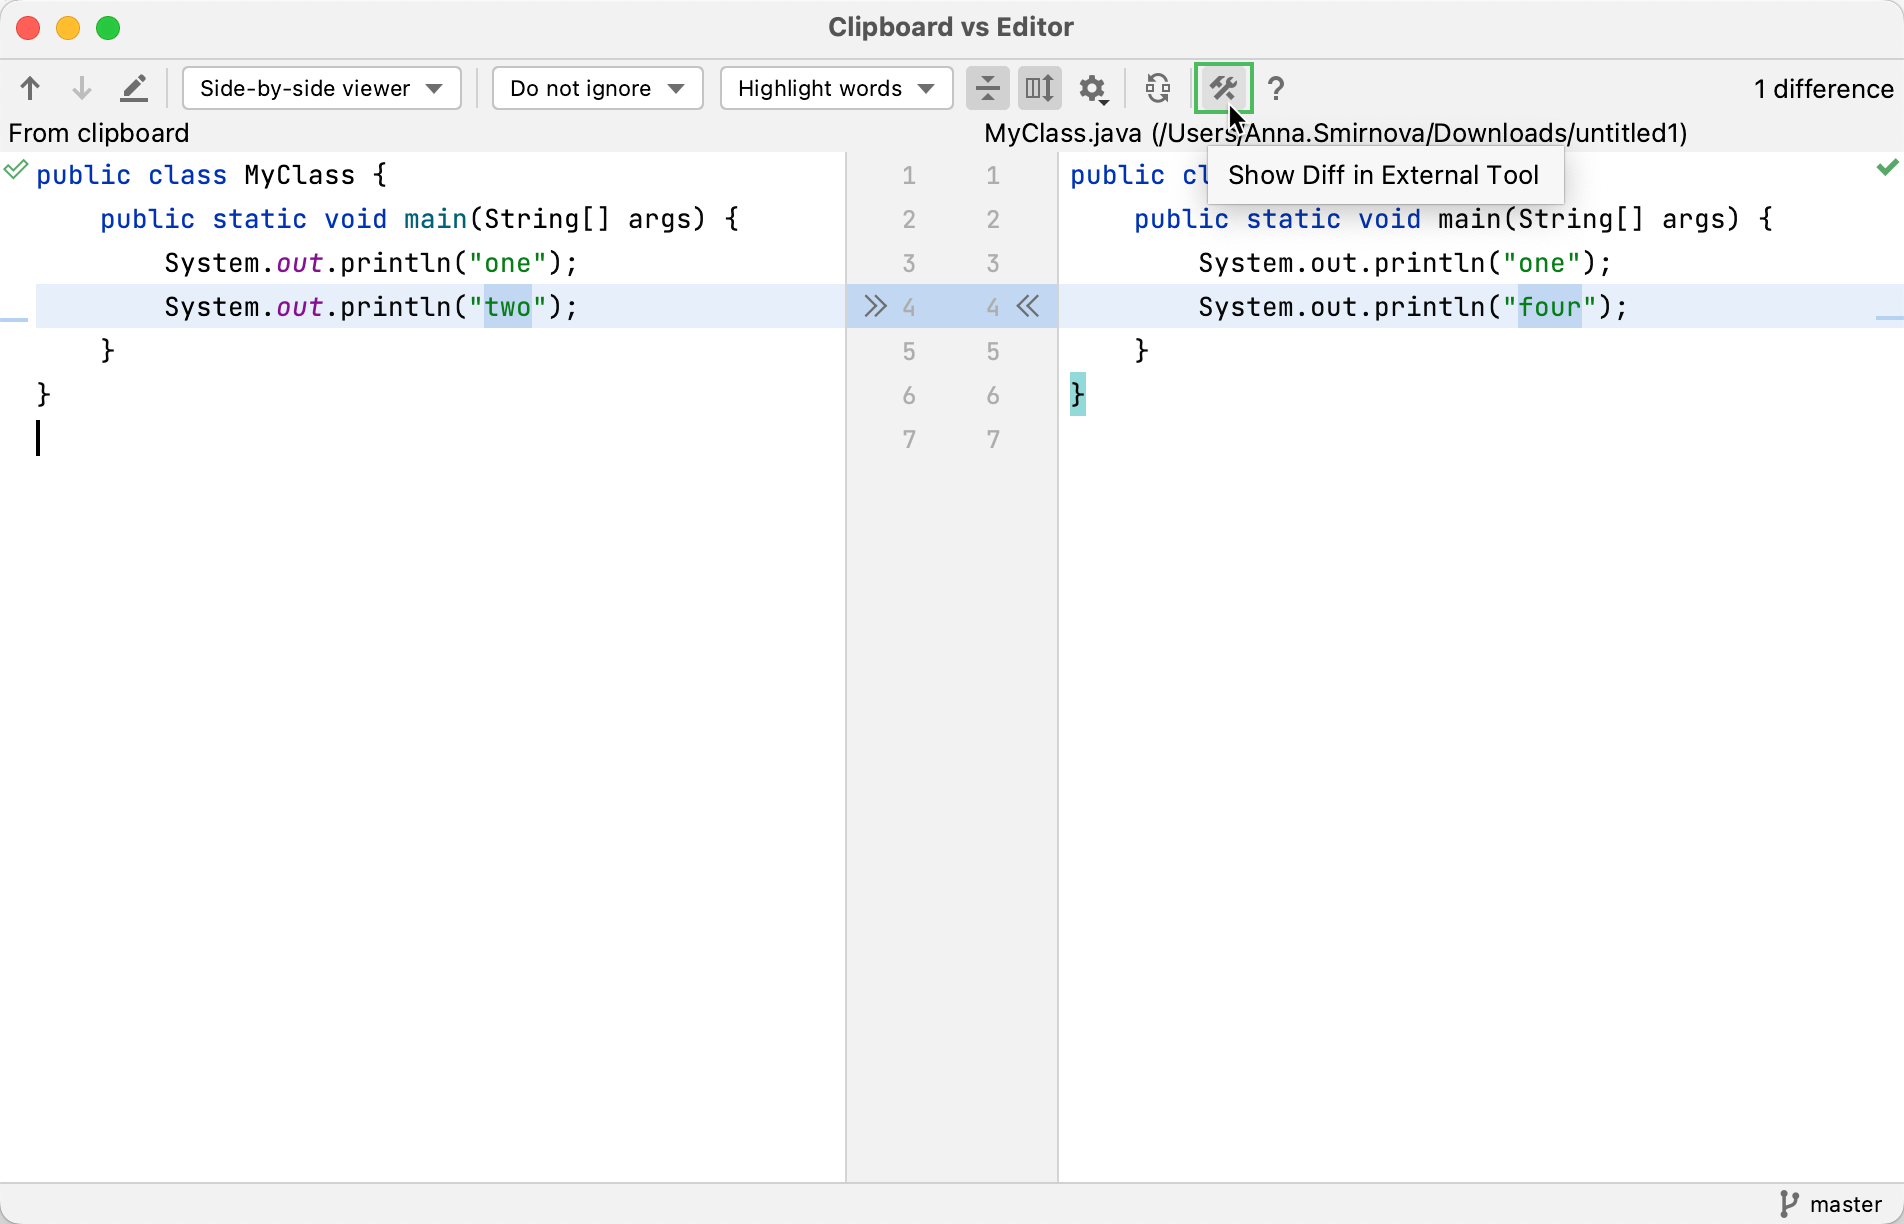This screenshot has height=1224, width=1904.
Task: Toggle the cyclic refresh diff icon
Action: point(1158,89)
